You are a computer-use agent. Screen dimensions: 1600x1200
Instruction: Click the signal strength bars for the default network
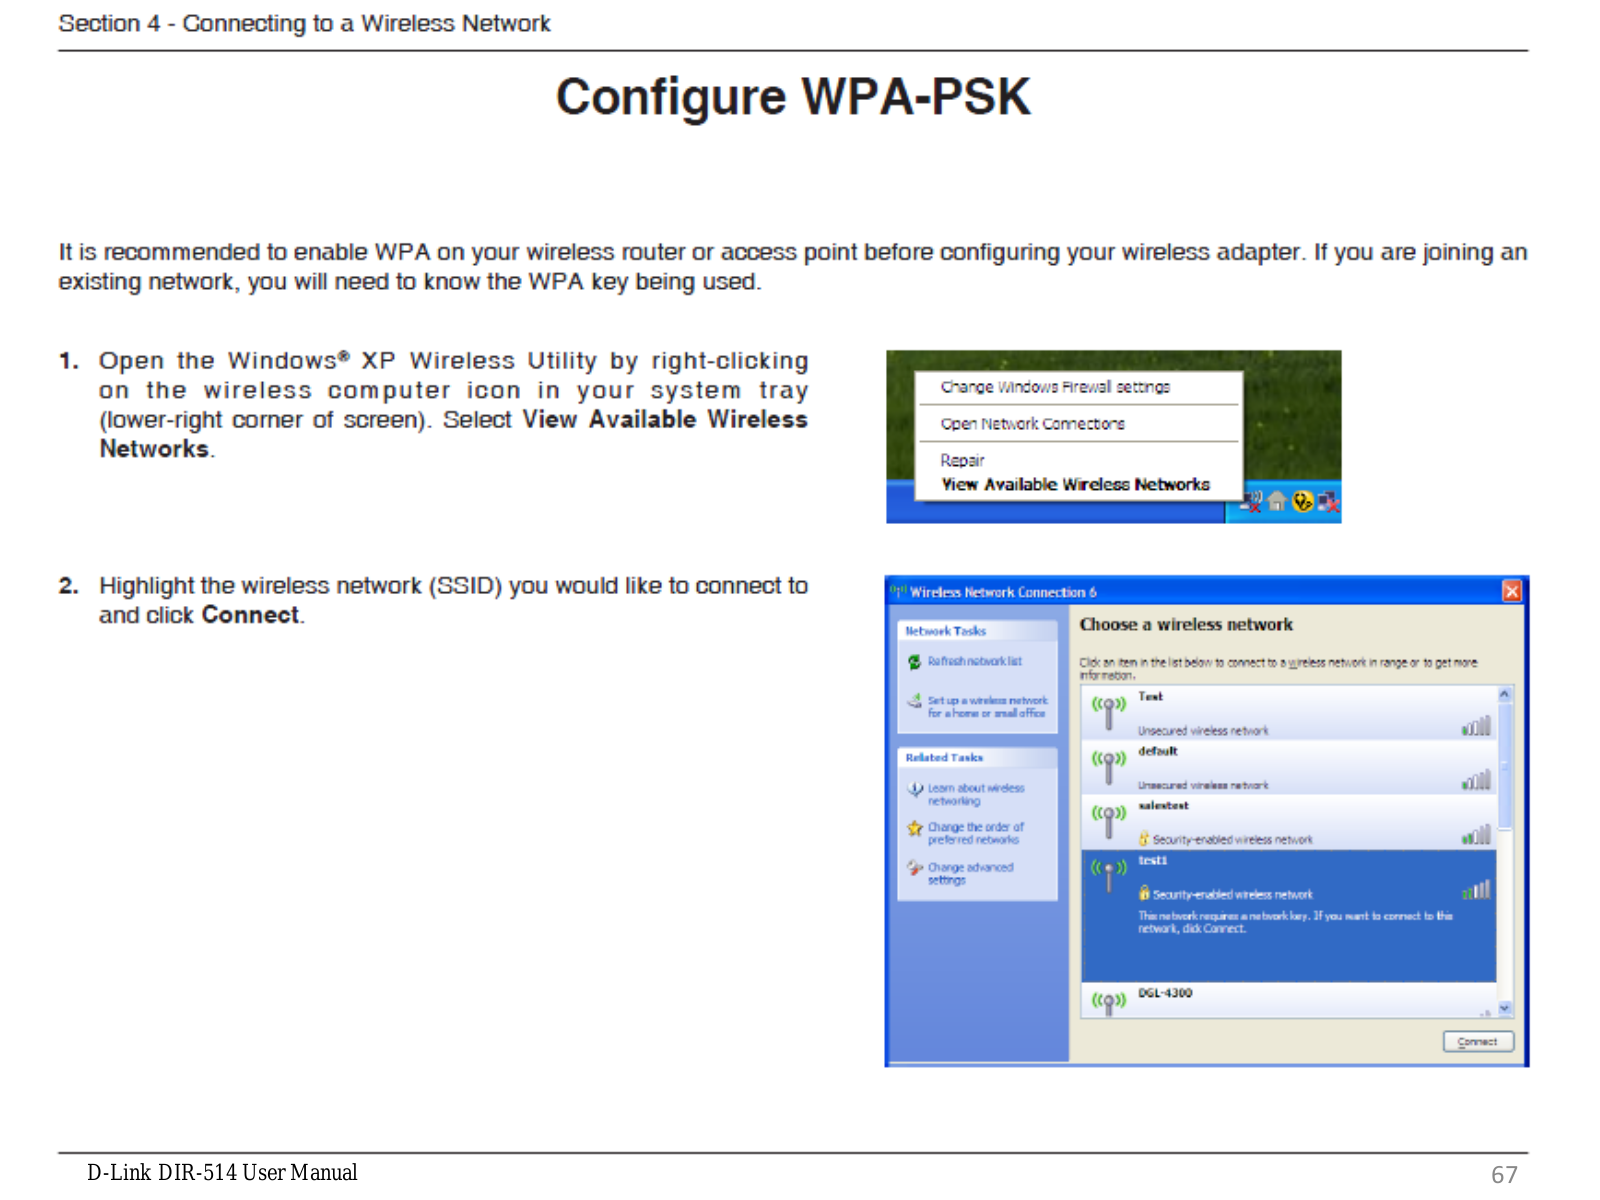(1476, 780)
